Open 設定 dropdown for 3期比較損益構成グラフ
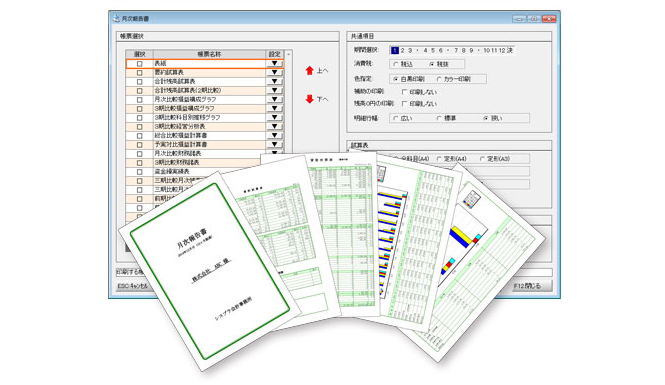 (x=275, y=109)
